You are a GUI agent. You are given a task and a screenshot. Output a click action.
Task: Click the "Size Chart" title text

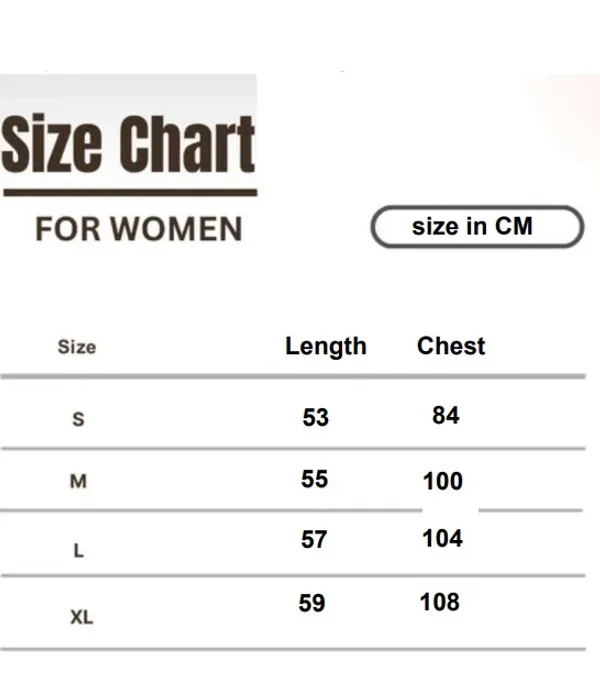pyautogui.click(x=128, y=146)
